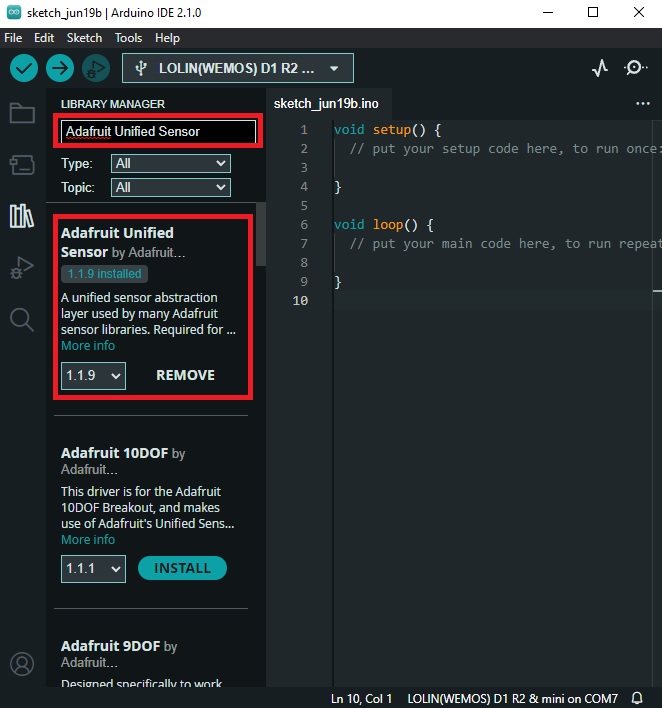Click the LIBRARY MANAGER panel heading

(x=113, y=104)
